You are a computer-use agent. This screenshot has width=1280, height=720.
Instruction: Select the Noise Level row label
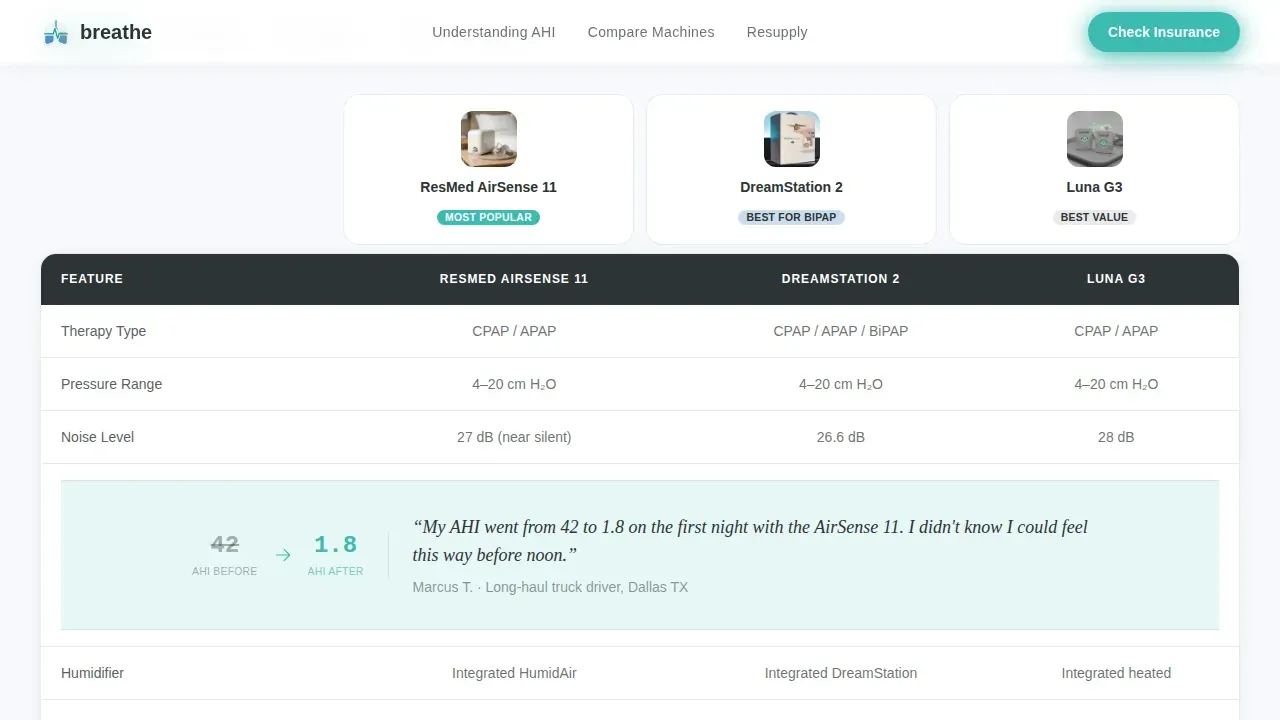(x=97, y=437)
